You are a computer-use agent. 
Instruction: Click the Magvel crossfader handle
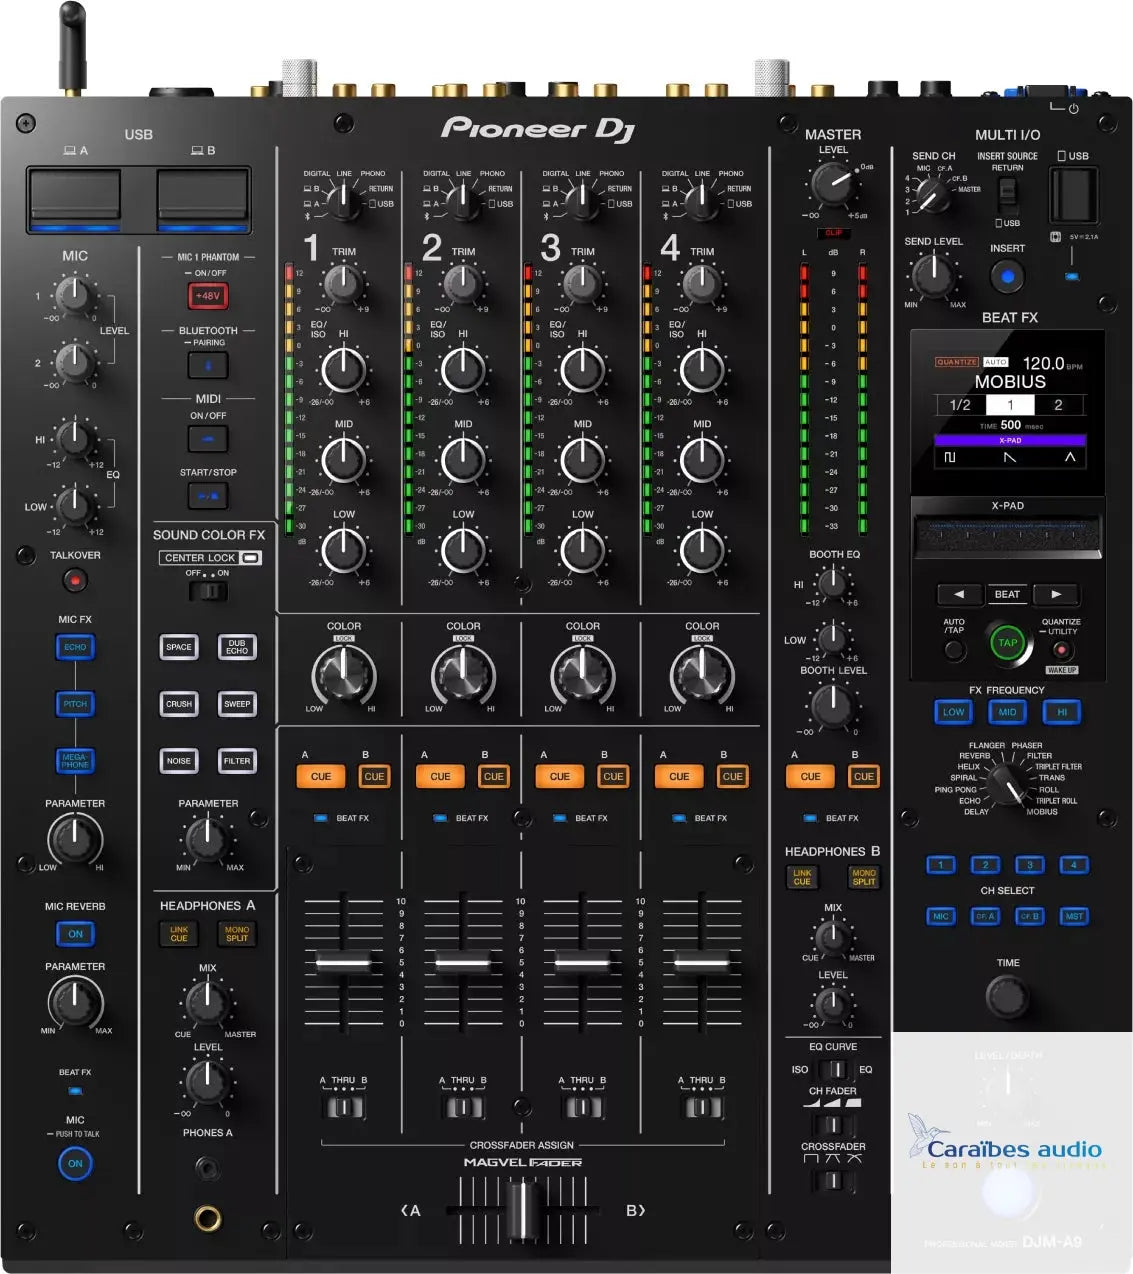click(x=521, y=1211)
